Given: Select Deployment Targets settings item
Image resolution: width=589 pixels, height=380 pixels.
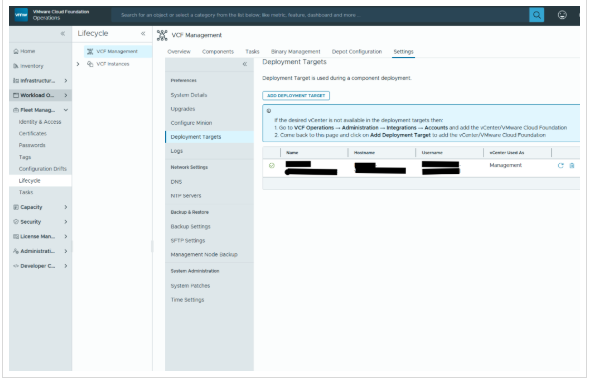Looking at the screenshot, I should click(210, 137).
